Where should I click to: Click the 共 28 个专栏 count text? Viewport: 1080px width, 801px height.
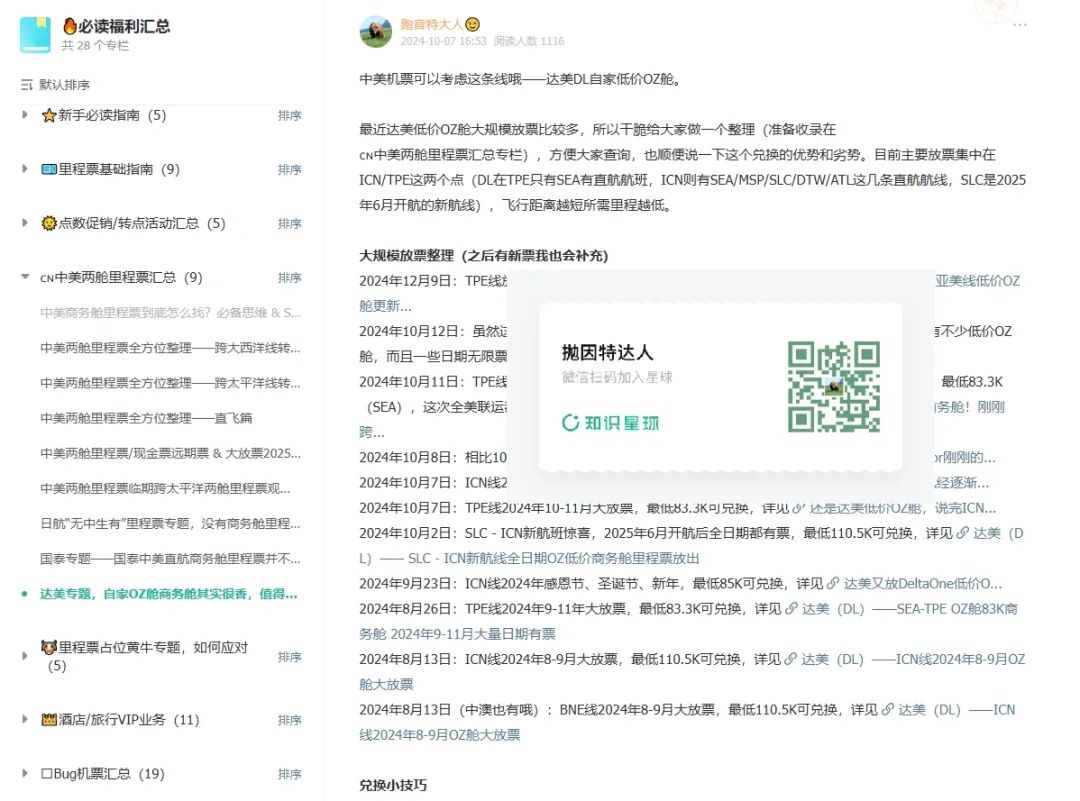[x=95, y=45]
